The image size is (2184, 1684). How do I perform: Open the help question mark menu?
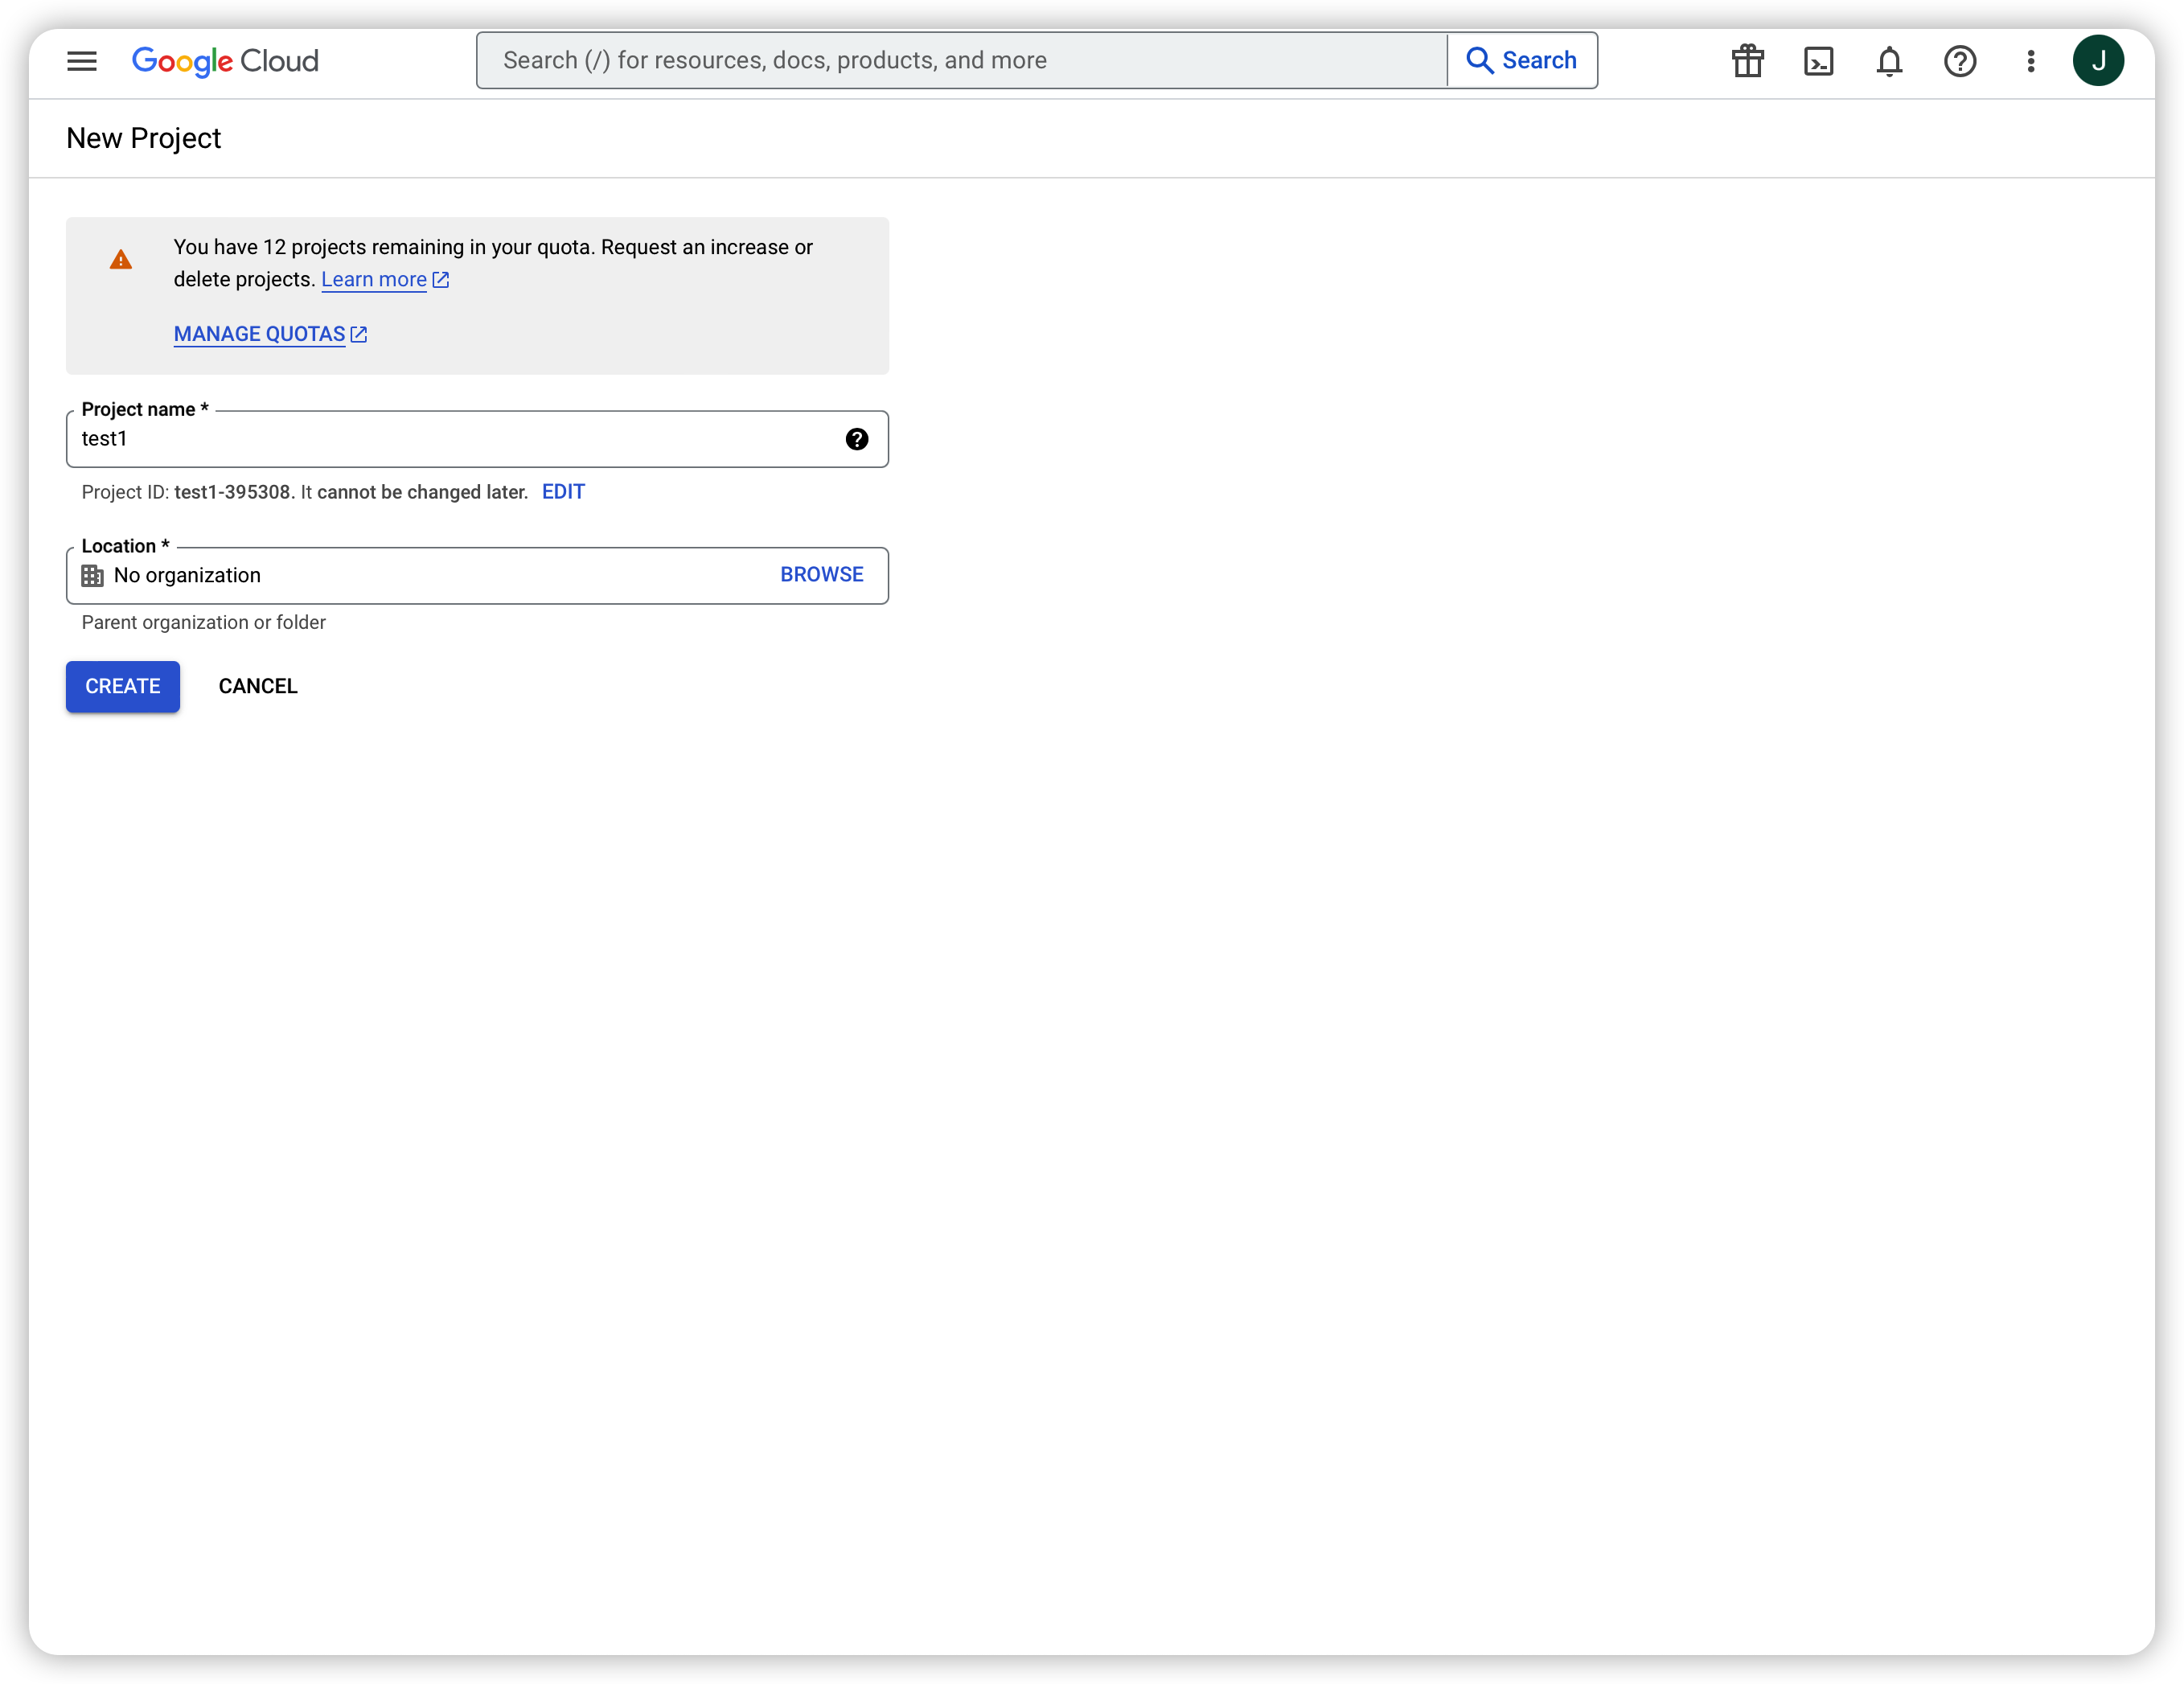pos(1959,61)
